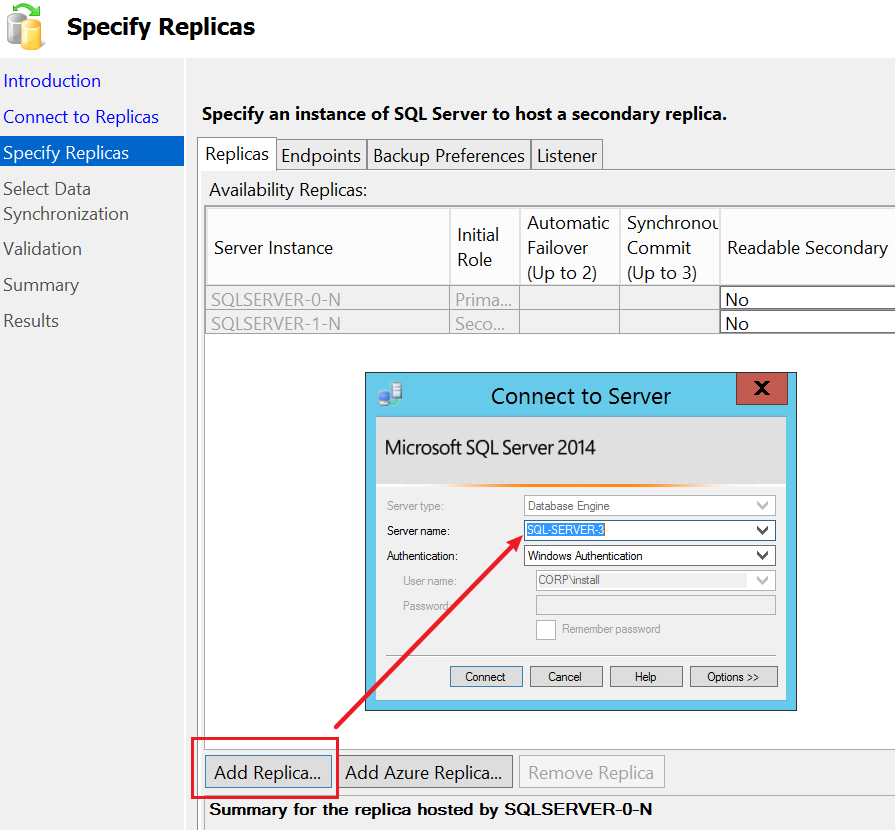Expand Options in the Connect dialog
The width and height of the screenshot is (895, 830).
pyautogui.click(x=732, y=677)
